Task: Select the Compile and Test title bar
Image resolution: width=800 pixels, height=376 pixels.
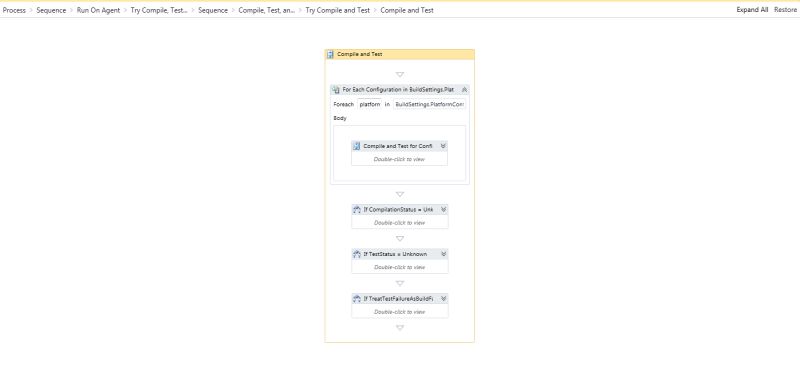Action: [399, 54]
